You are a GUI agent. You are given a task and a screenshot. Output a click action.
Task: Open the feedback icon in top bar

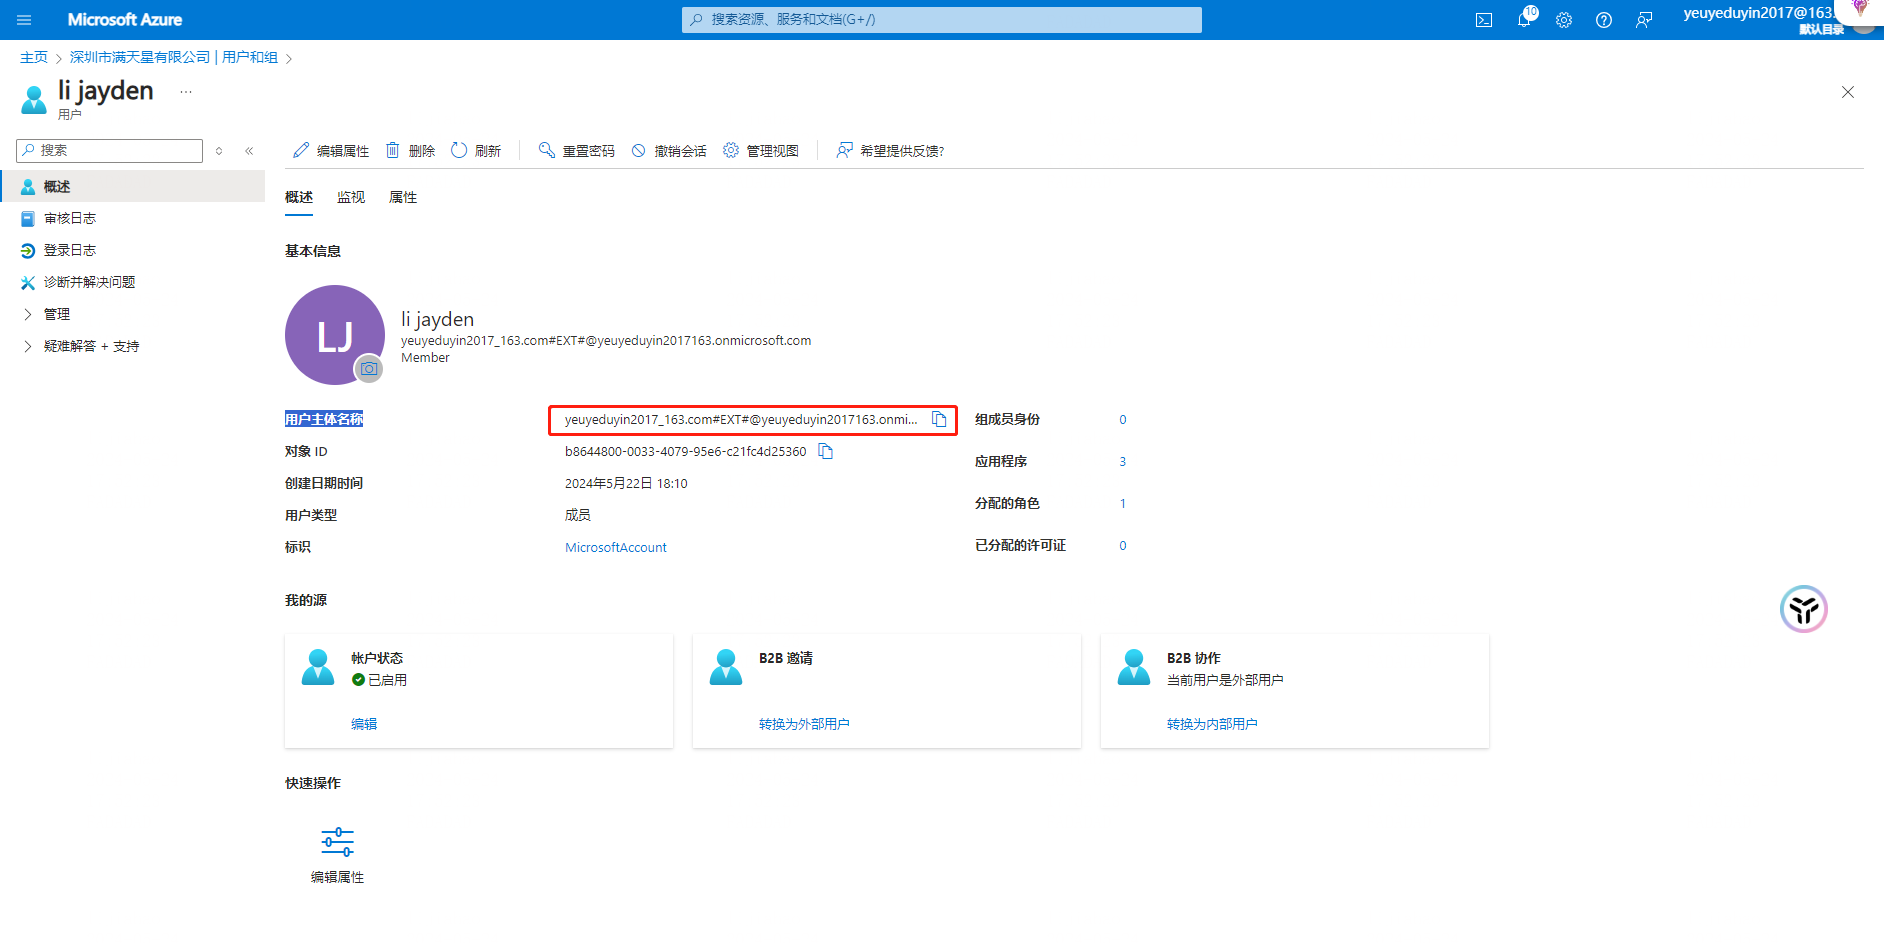tap(1644, 20)
